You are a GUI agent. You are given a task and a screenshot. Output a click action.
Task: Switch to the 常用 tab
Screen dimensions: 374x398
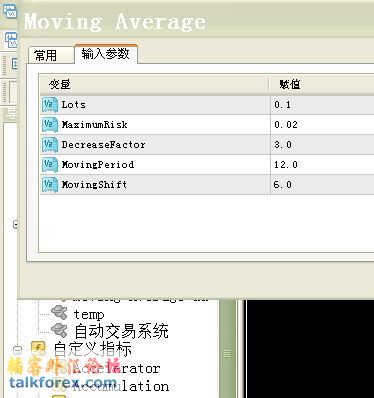[51, 55]
